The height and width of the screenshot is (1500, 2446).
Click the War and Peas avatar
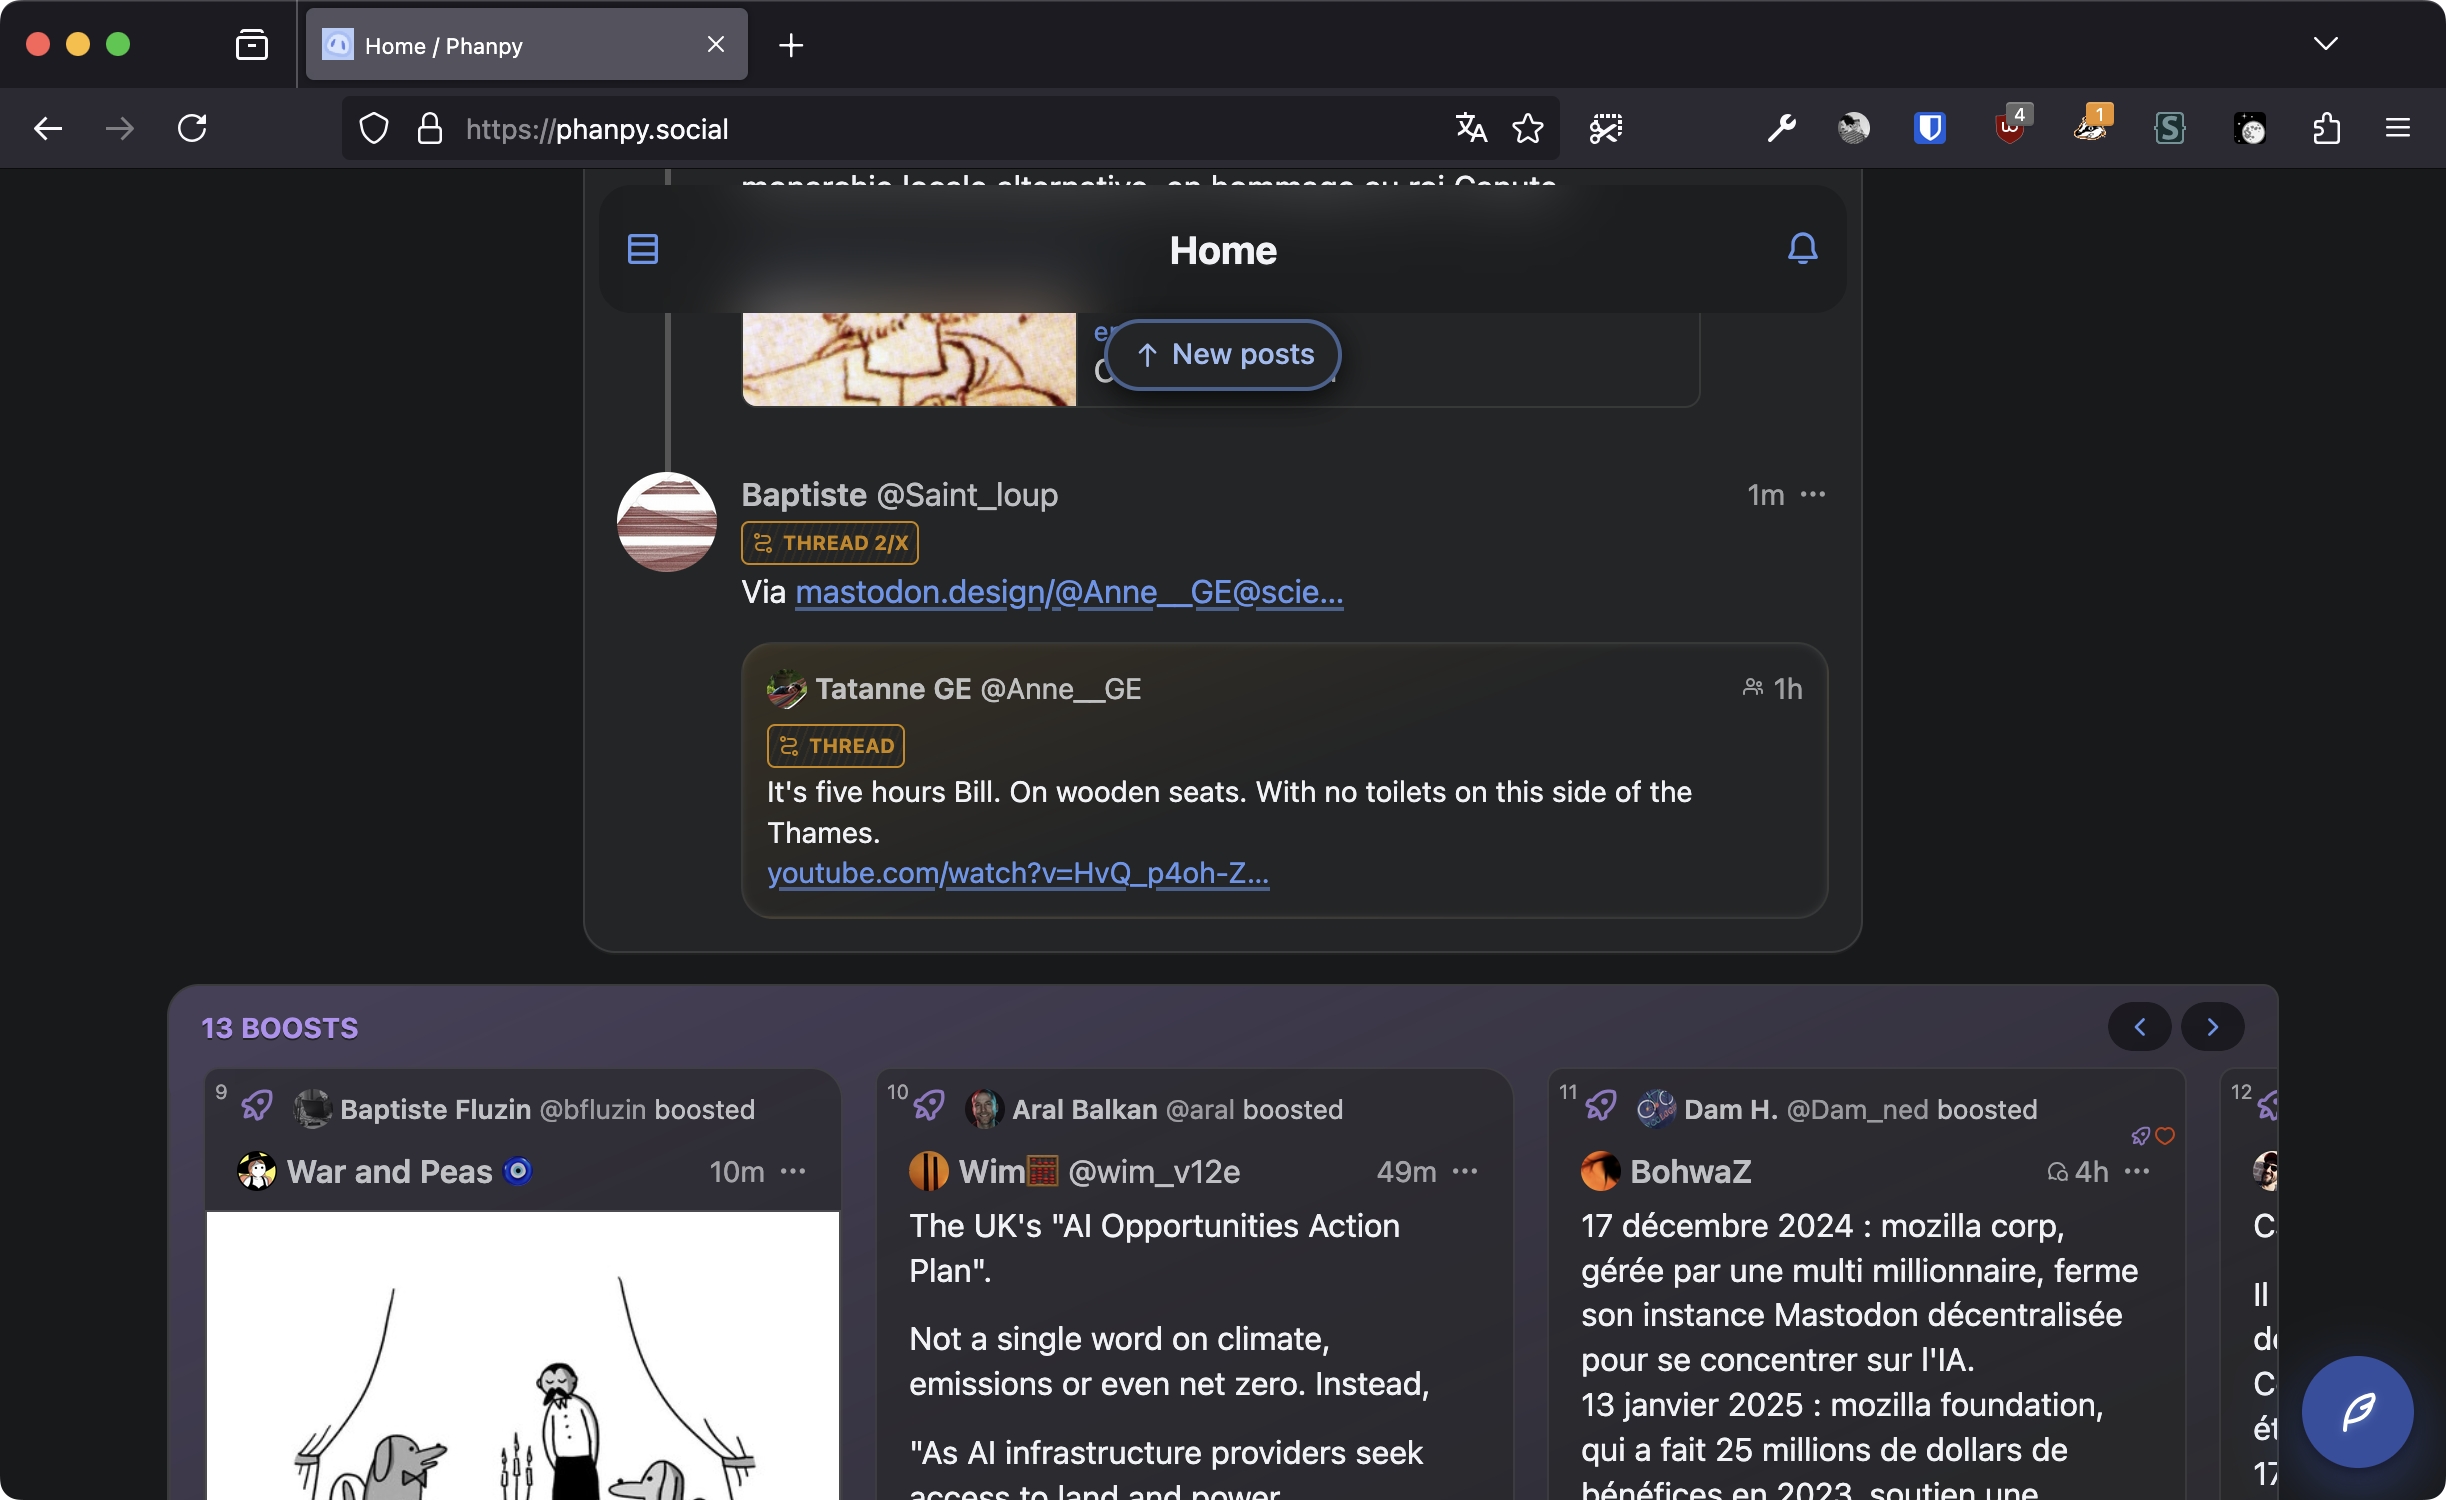tap(257, 1171)
